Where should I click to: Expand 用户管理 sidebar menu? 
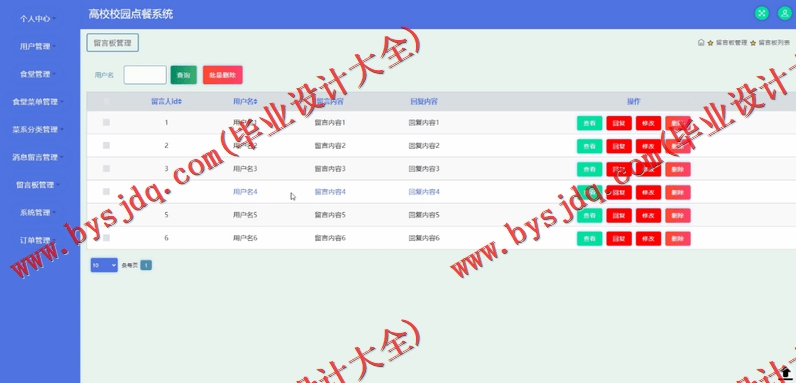point(37,46)
